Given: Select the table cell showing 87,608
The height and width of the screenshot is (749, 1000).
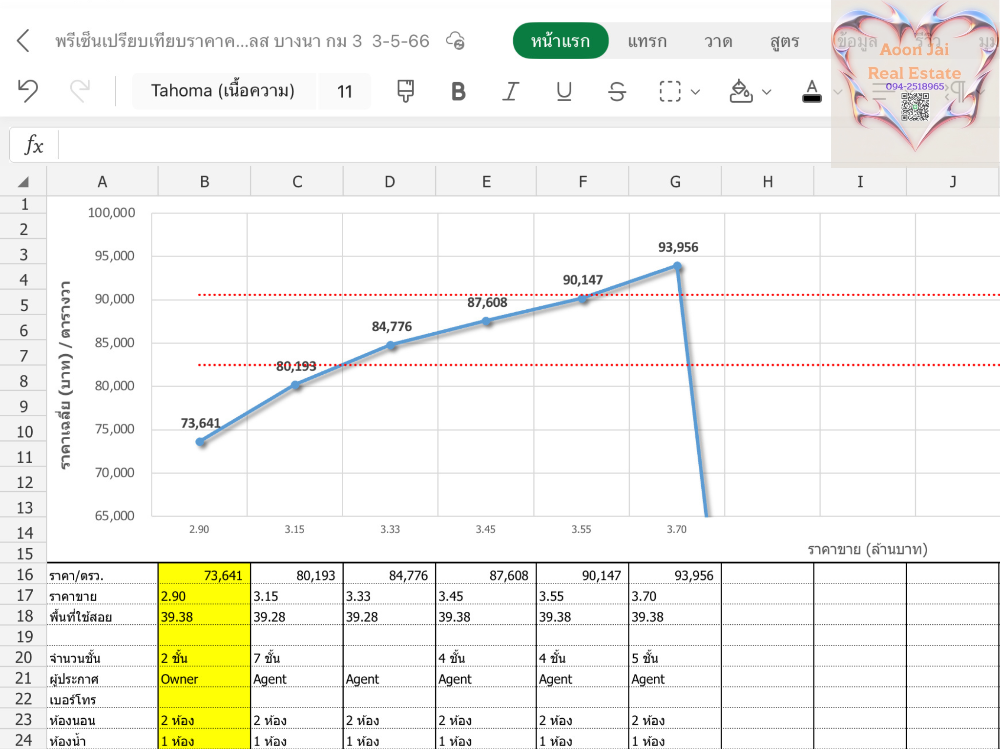Looking at the screenshot, I should (486, 575).
